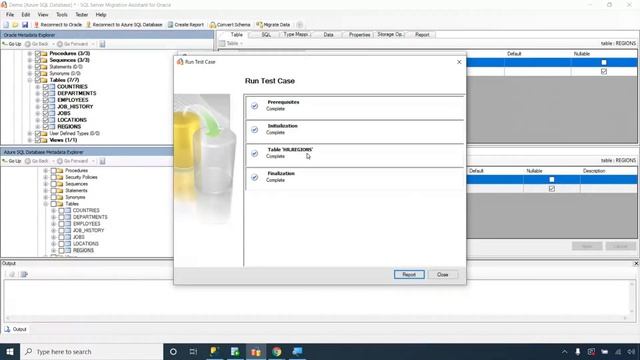Screen dimensions: 640x360
Task: Click the Output horizontal scrollbar
Action: (317, 318)
